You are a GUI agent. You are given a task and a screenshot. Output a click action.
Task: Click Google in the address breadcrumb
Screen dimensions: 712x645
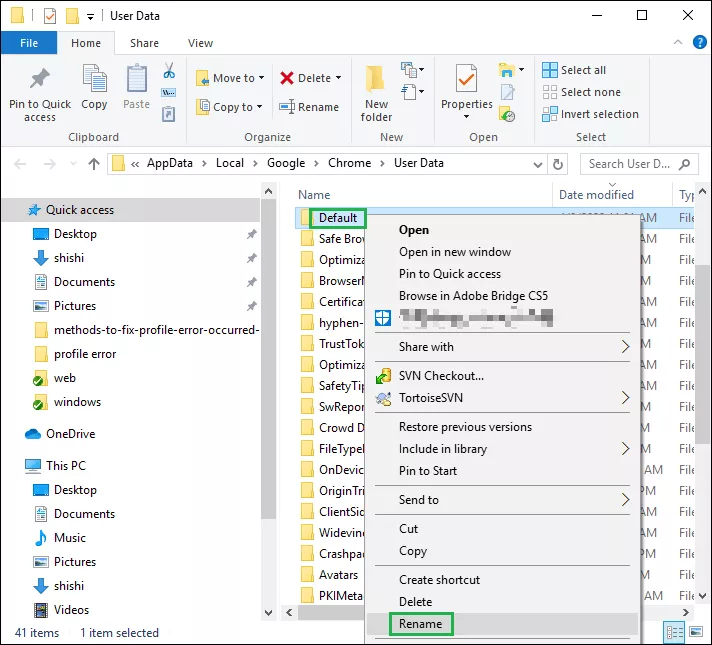pyautogui.click(x=286, y=163)
